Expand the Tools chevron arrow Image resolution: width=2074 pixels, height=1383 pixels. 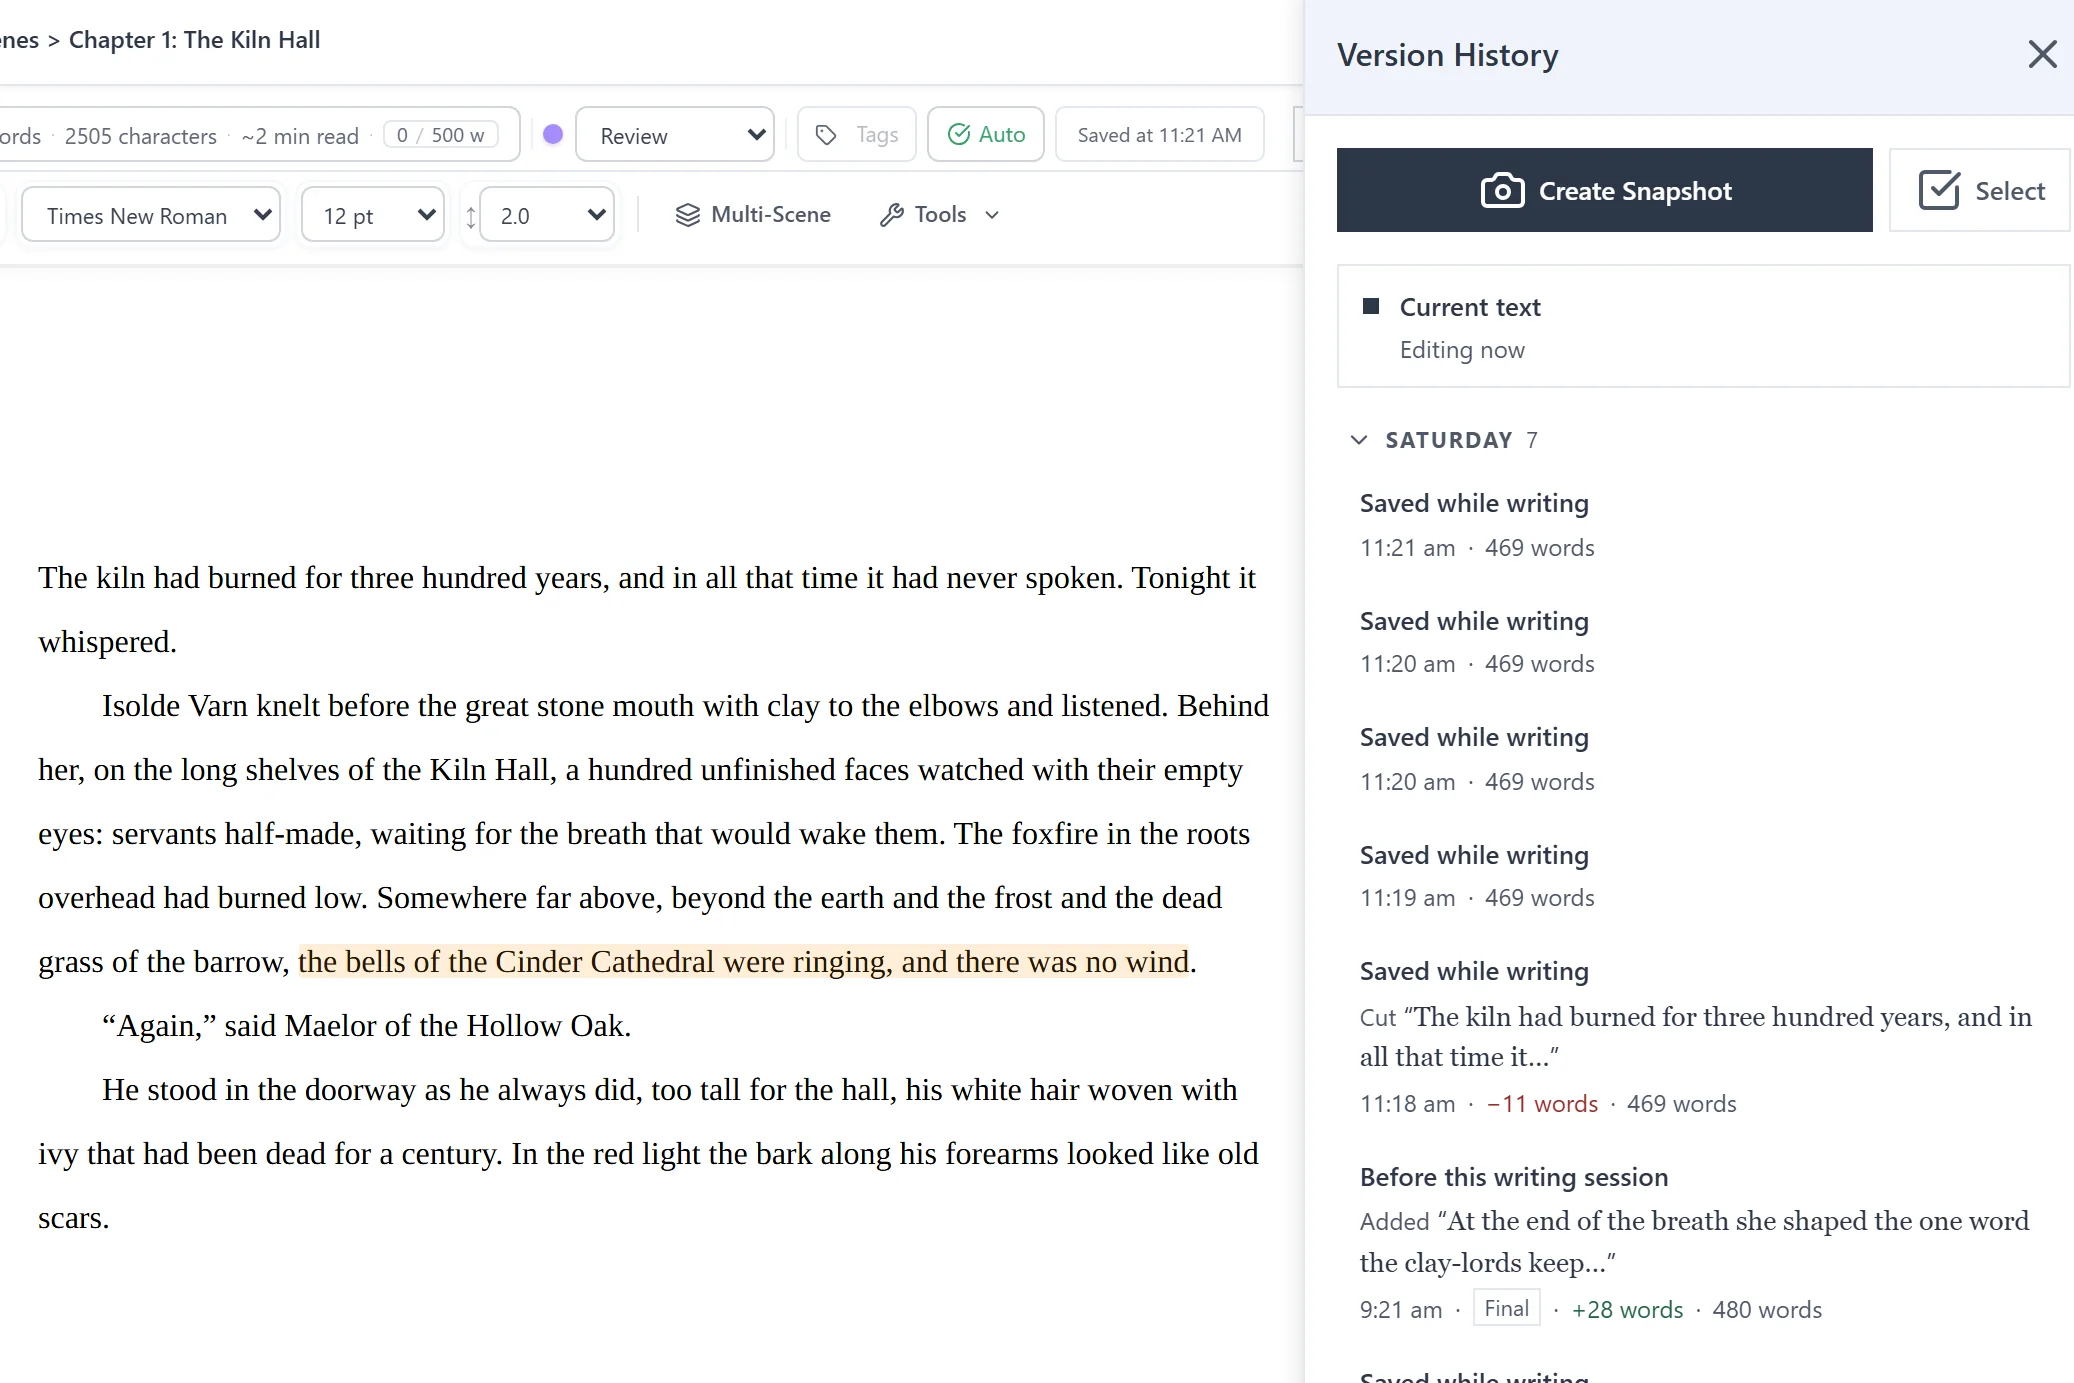pyautogui.click(x=992, y=215)
